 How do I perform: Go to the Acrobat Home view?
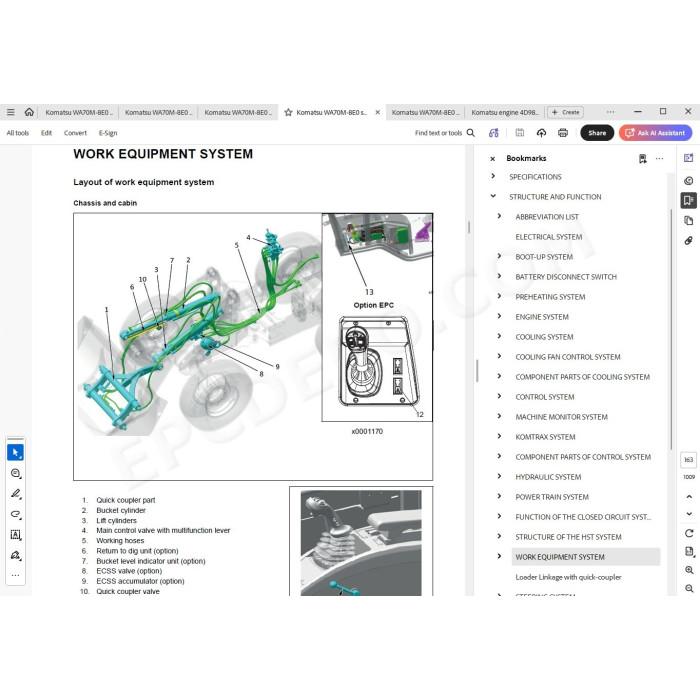click(x=29, y=112)
